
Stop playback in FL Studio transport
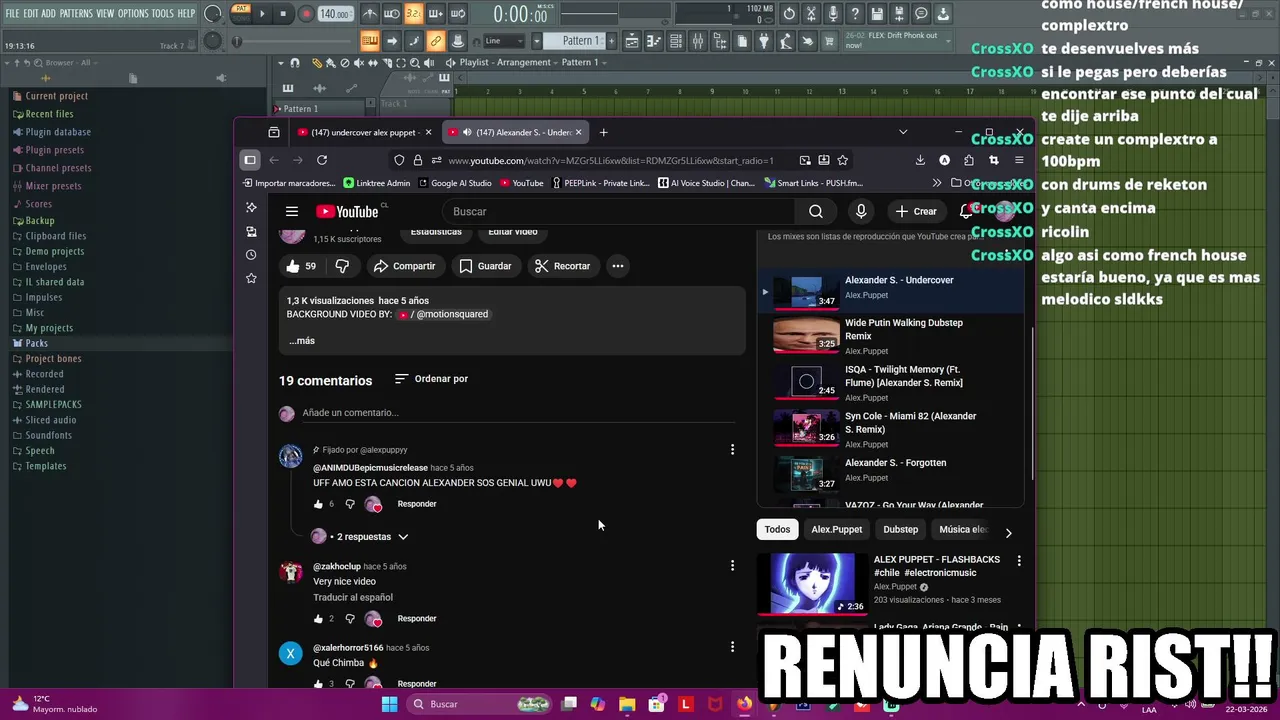coord(283,13)
